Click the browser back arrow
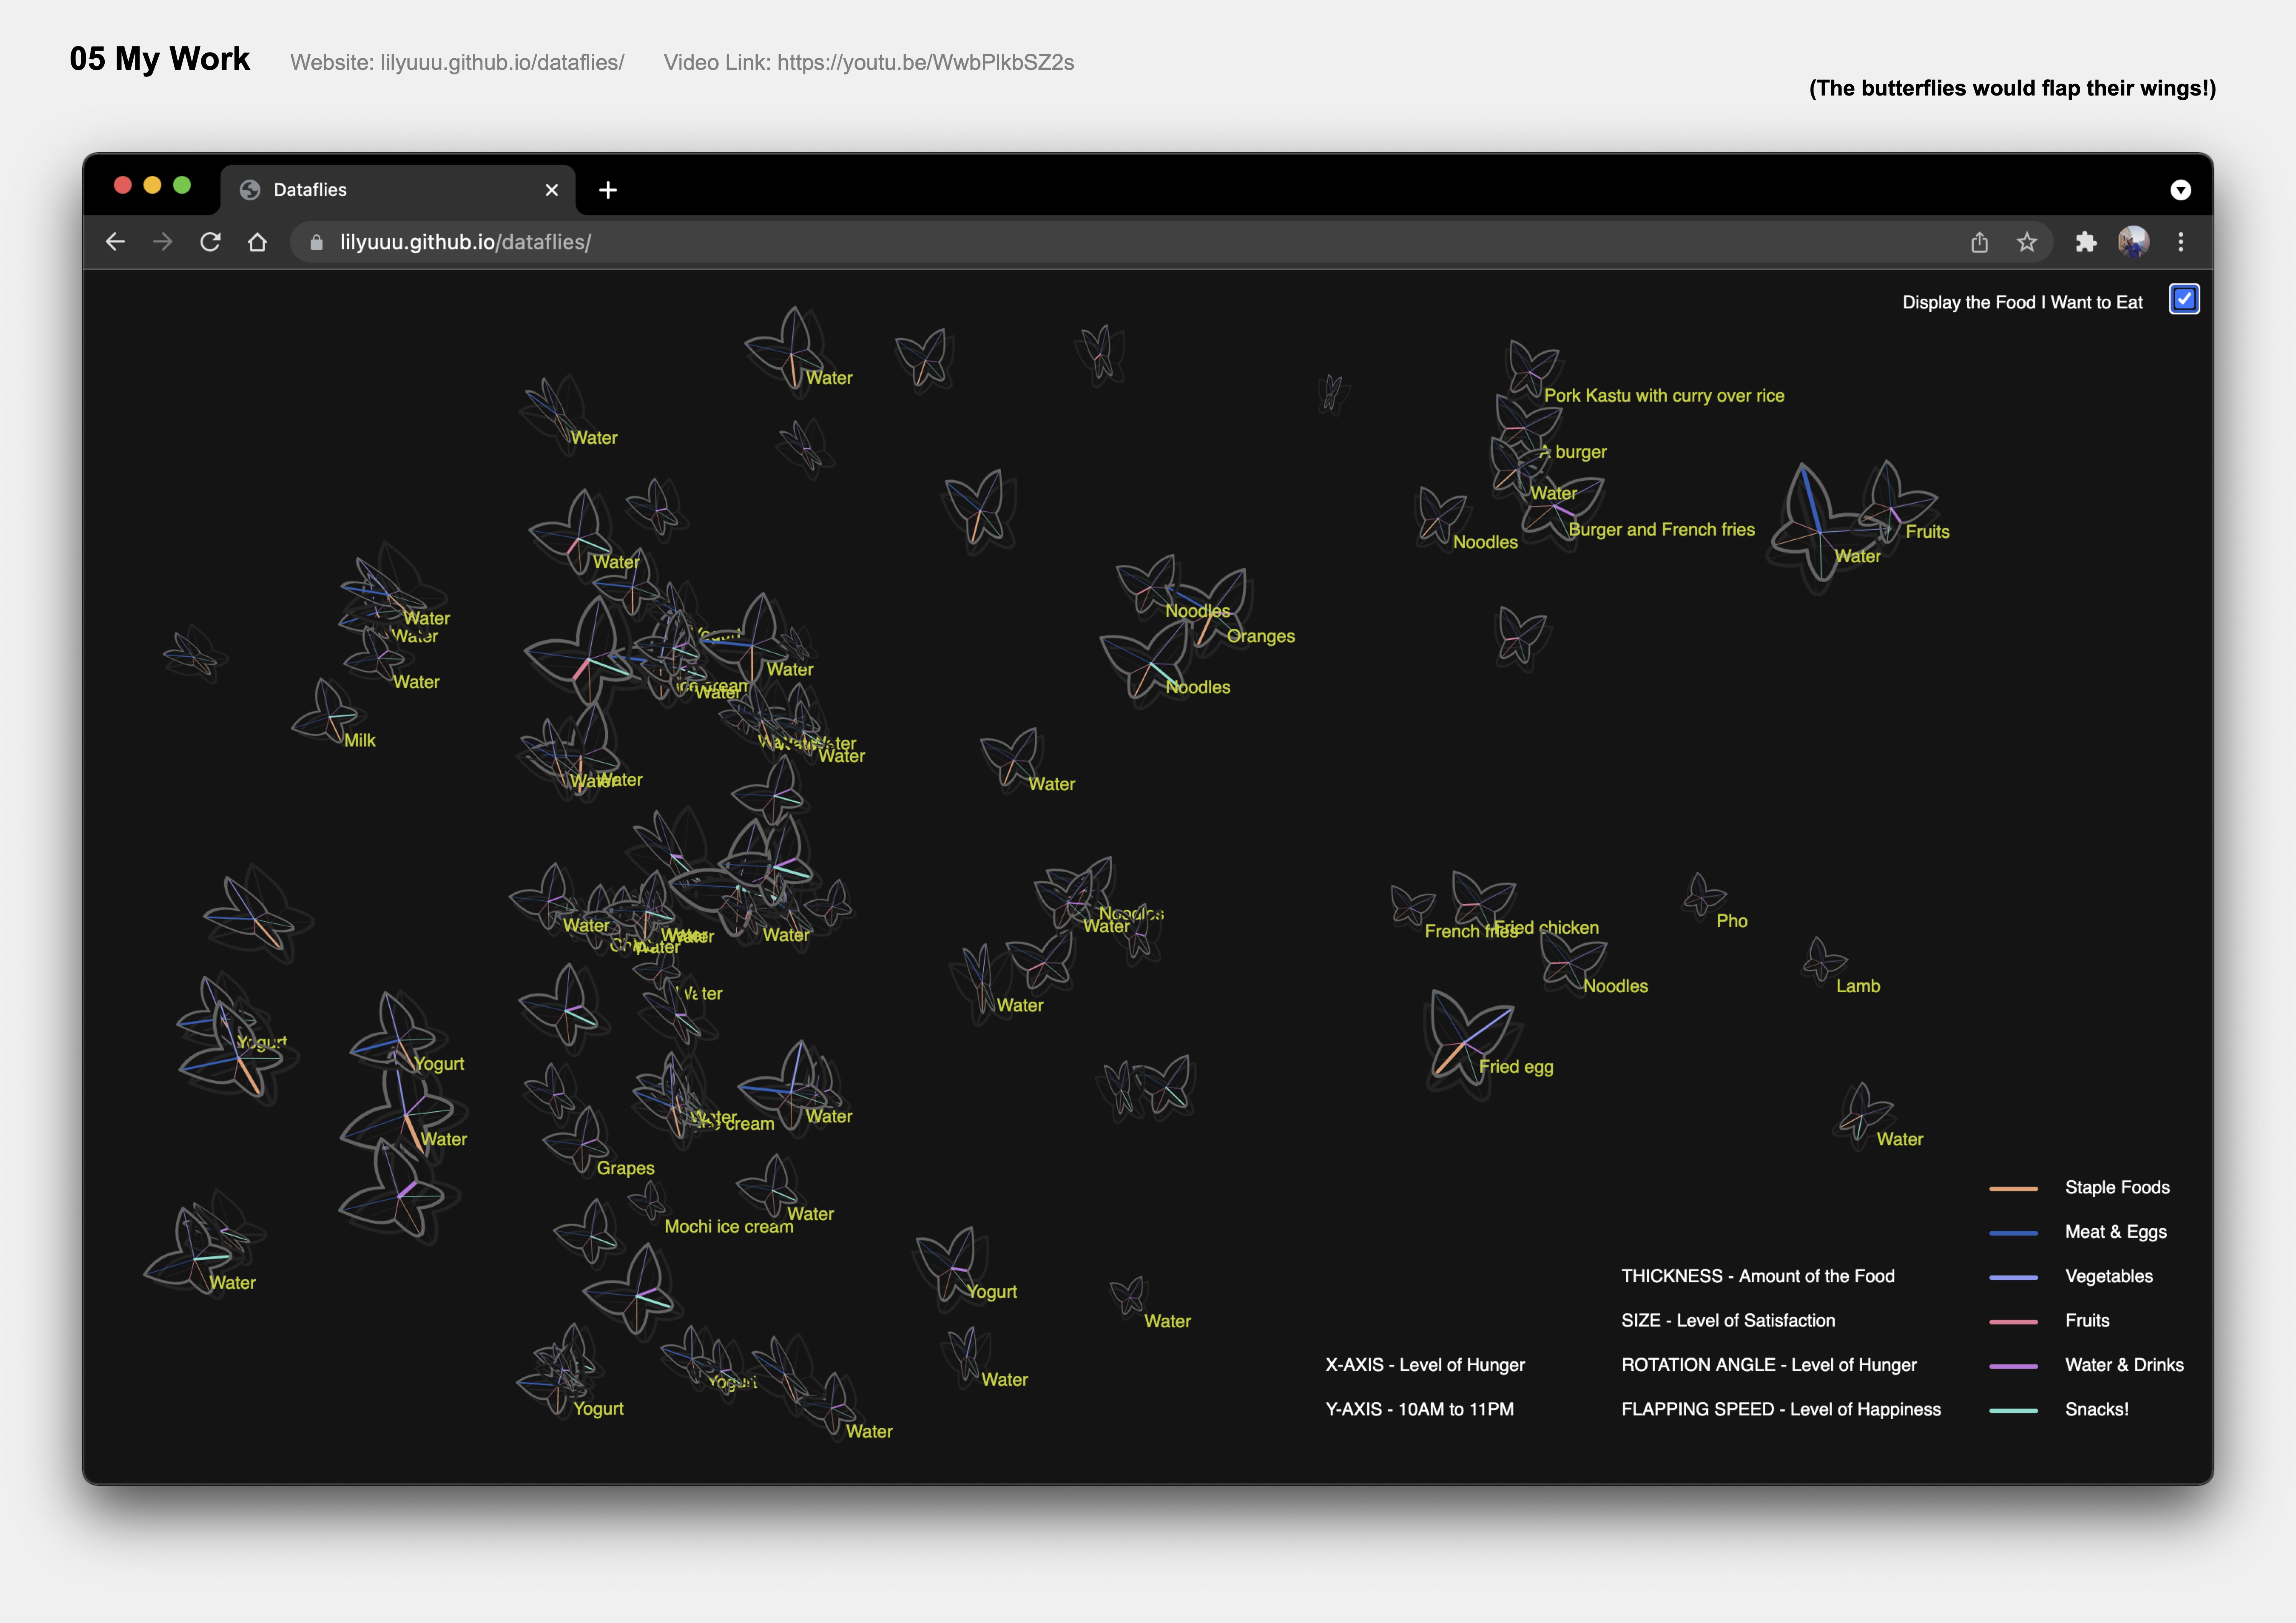Viewport: 2296px width, 1623px height. (115, 242)
